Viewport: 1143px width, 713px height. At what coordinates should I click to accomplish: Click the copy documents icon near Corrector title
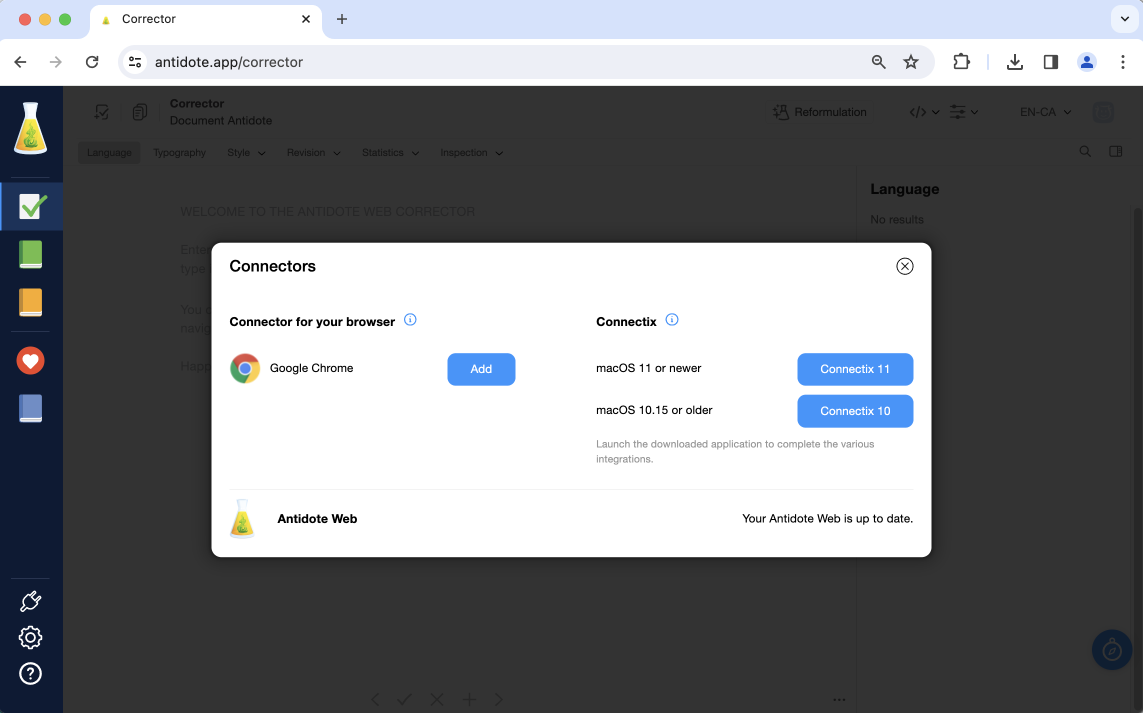[x=140, y=112]
